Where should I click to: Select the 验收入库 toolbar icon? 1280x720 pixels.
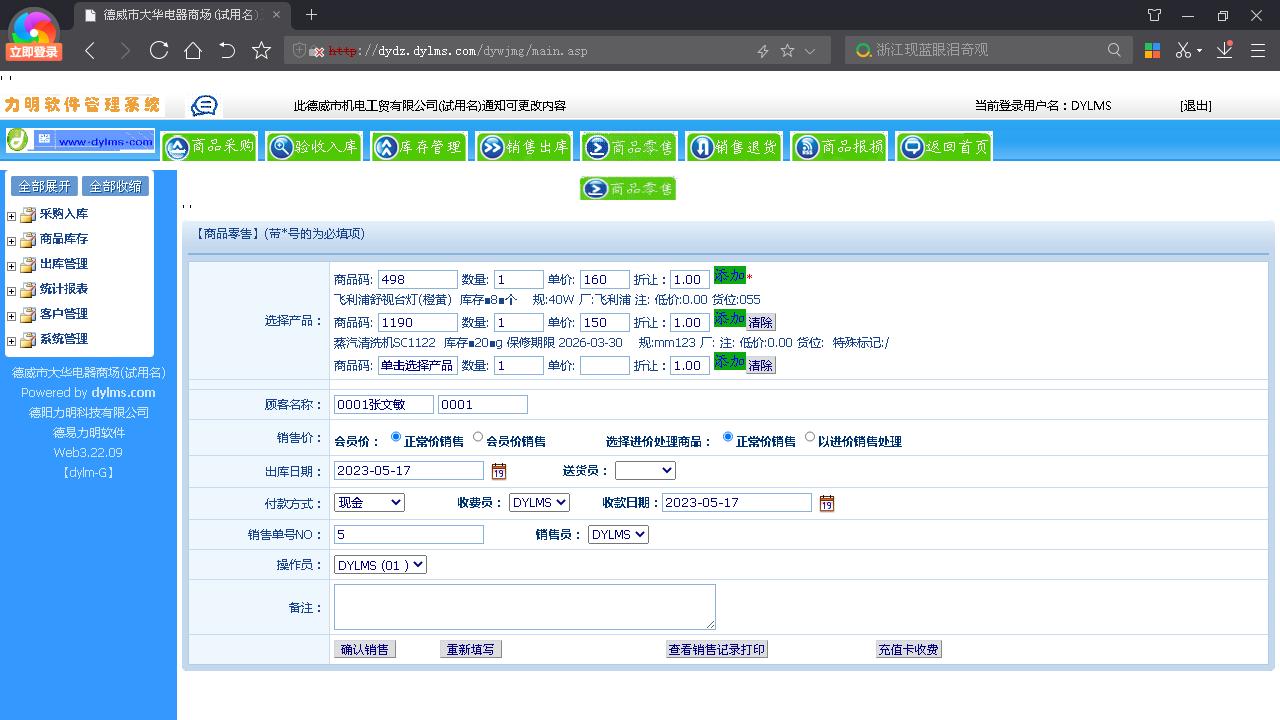point(312,146)
